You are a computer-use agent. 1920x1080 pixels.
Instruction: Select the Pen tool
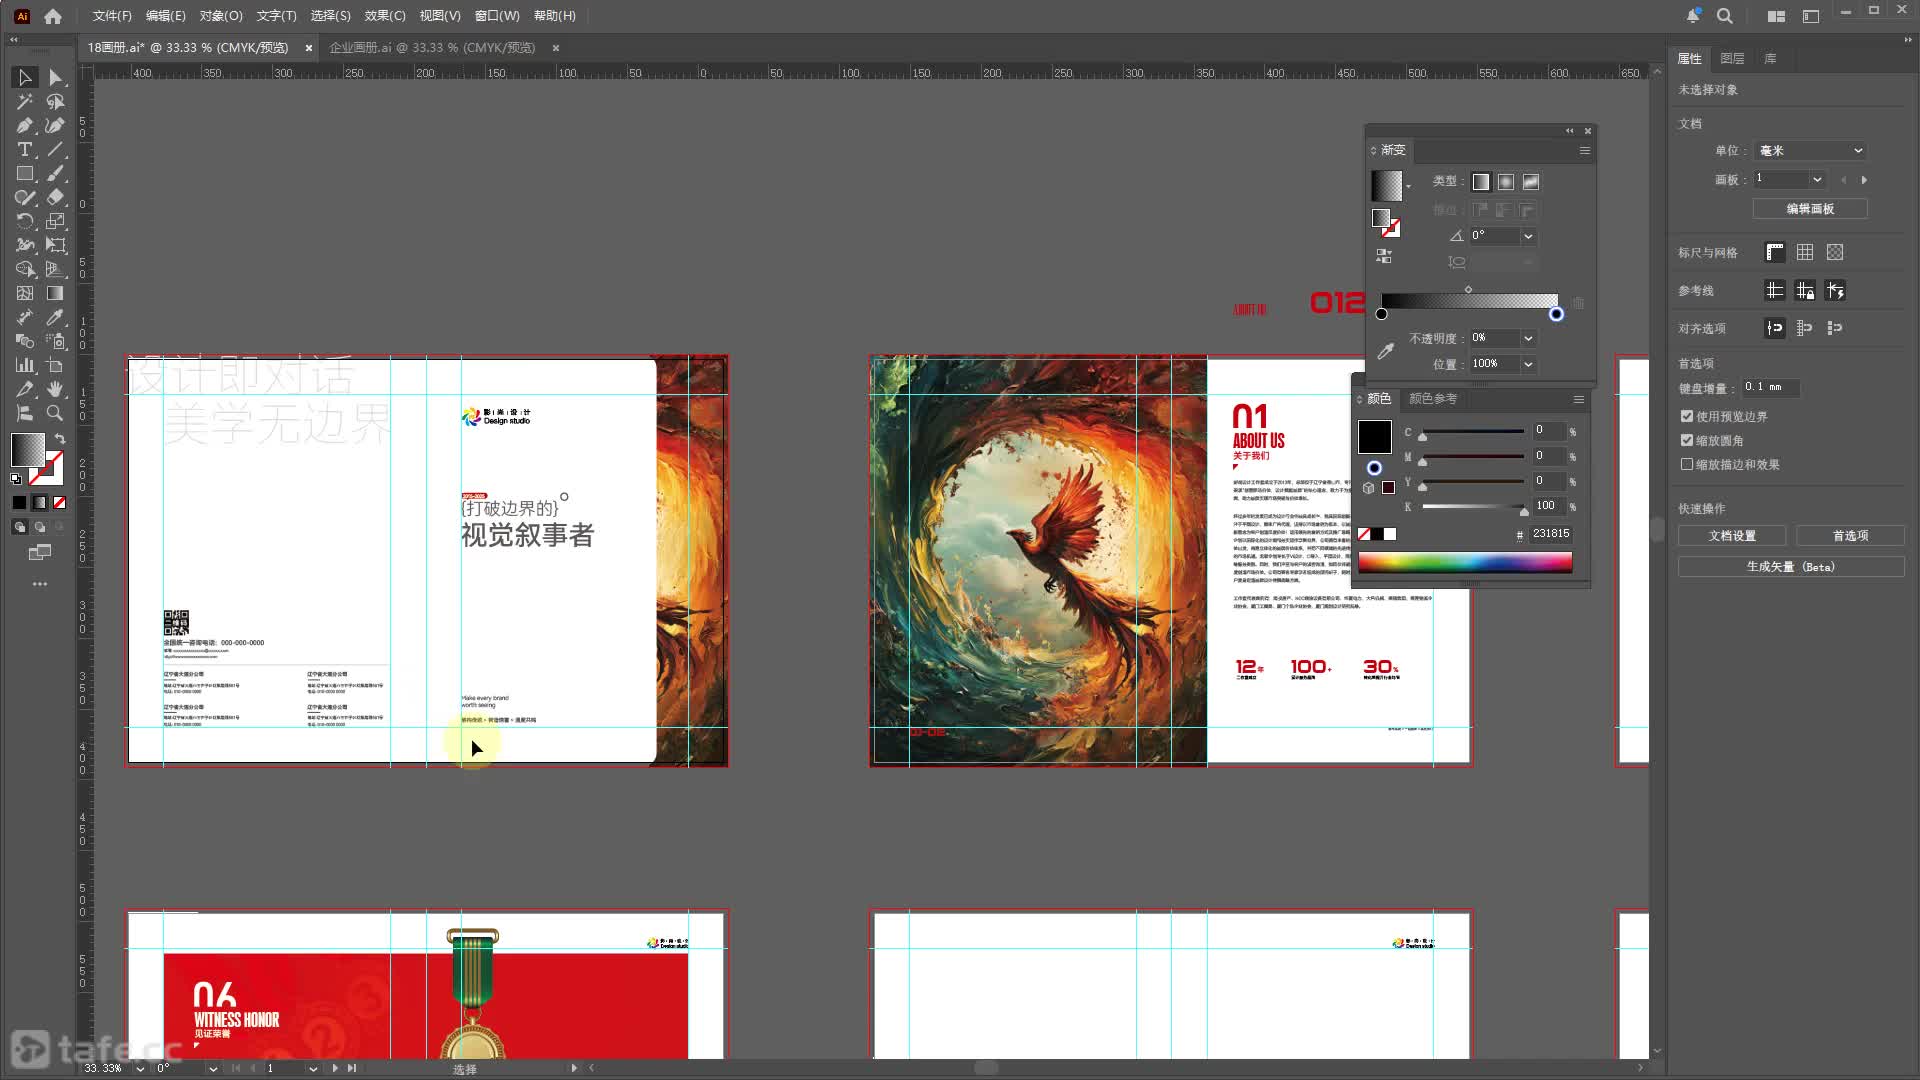point(25,126)
